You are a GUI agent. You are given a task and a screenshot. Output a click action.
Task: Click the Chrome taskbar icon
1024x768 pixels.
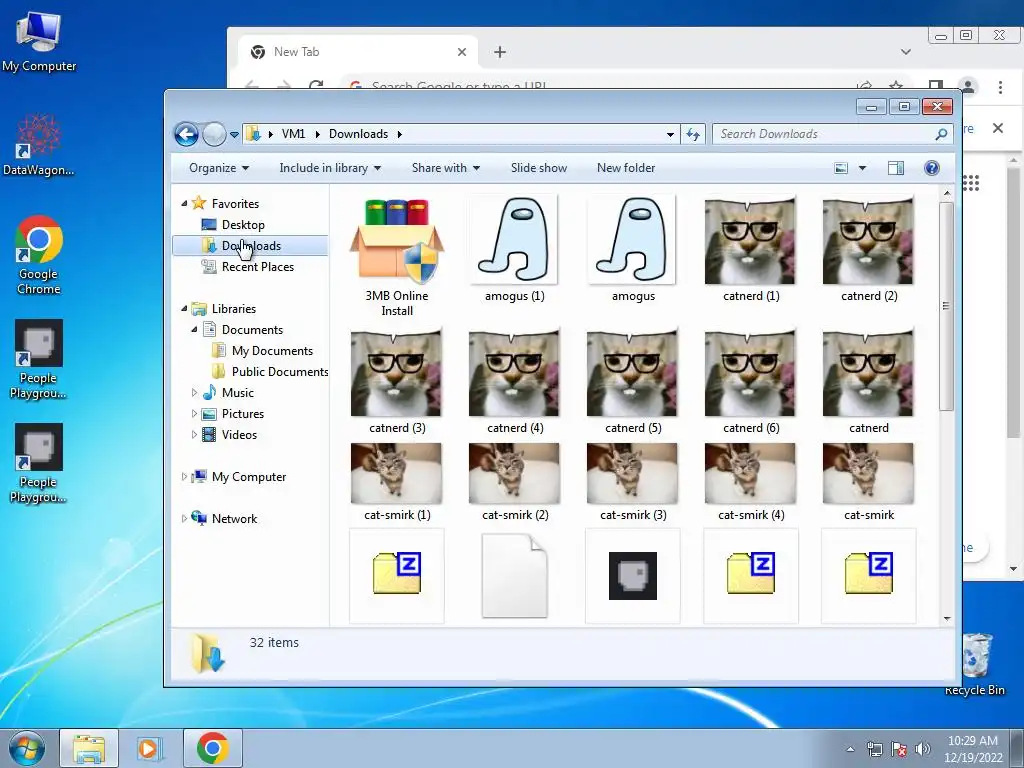click(x=212, y=748)
